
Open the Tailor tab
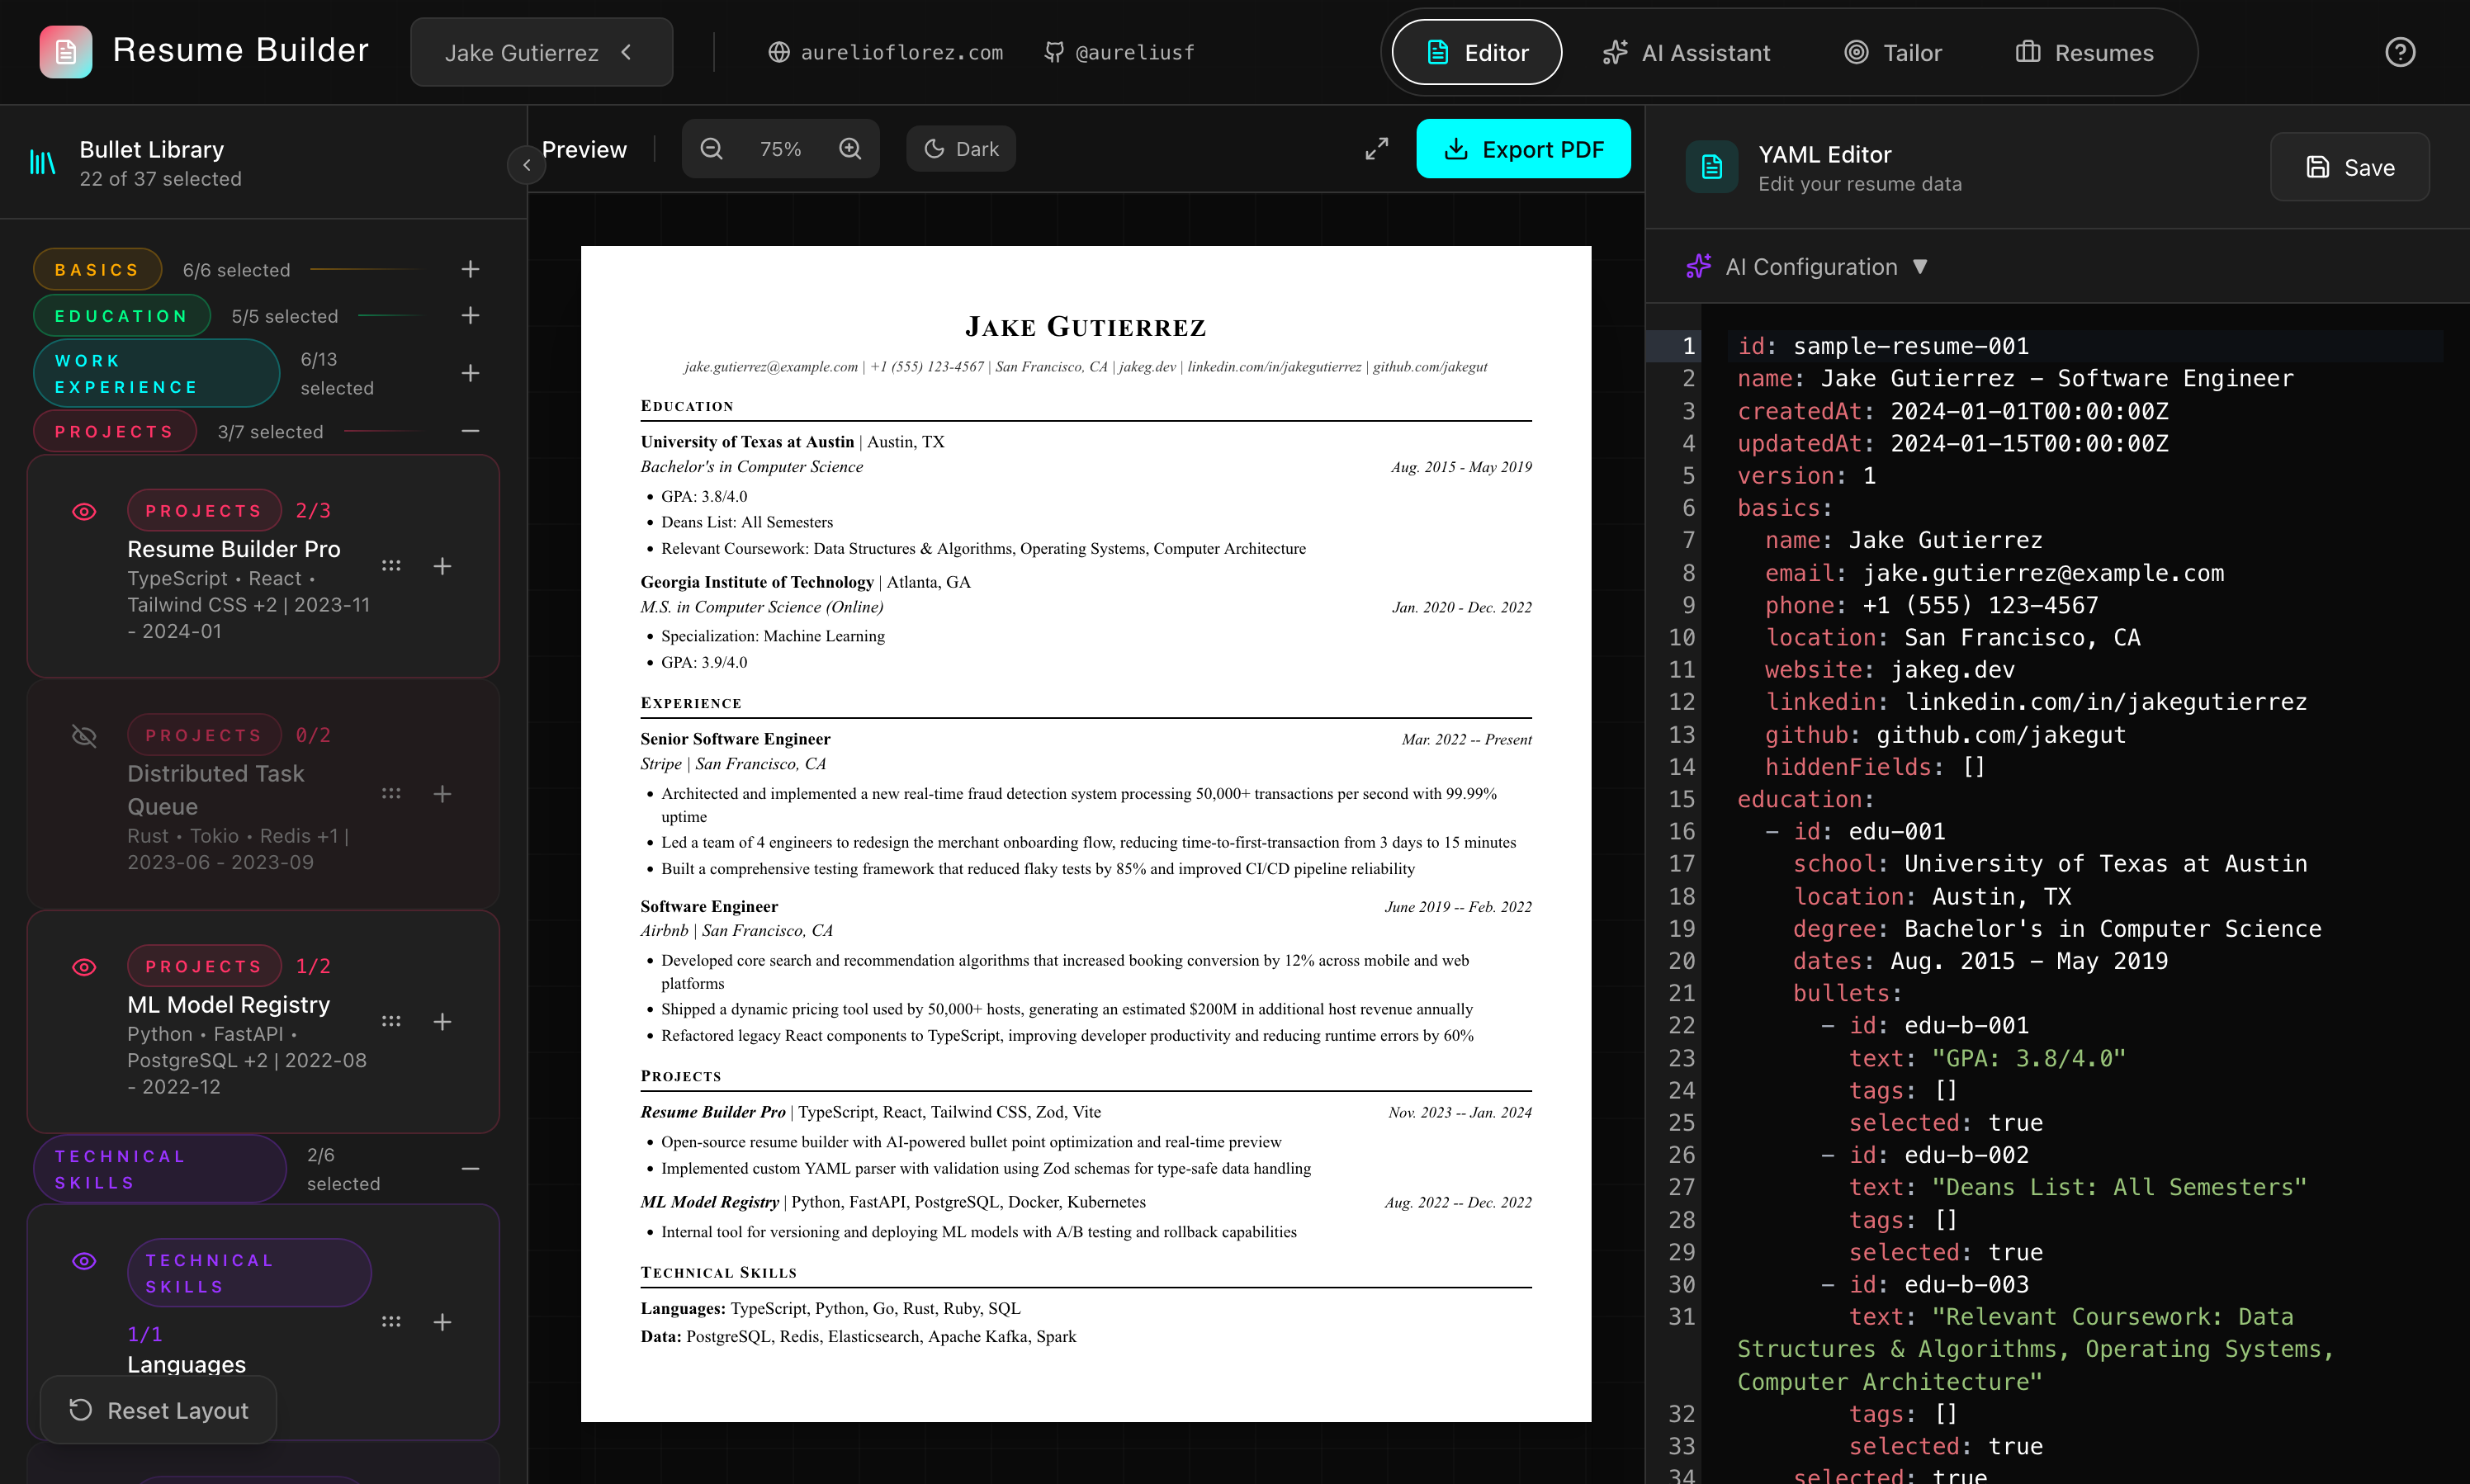[x=1893, y=52]
